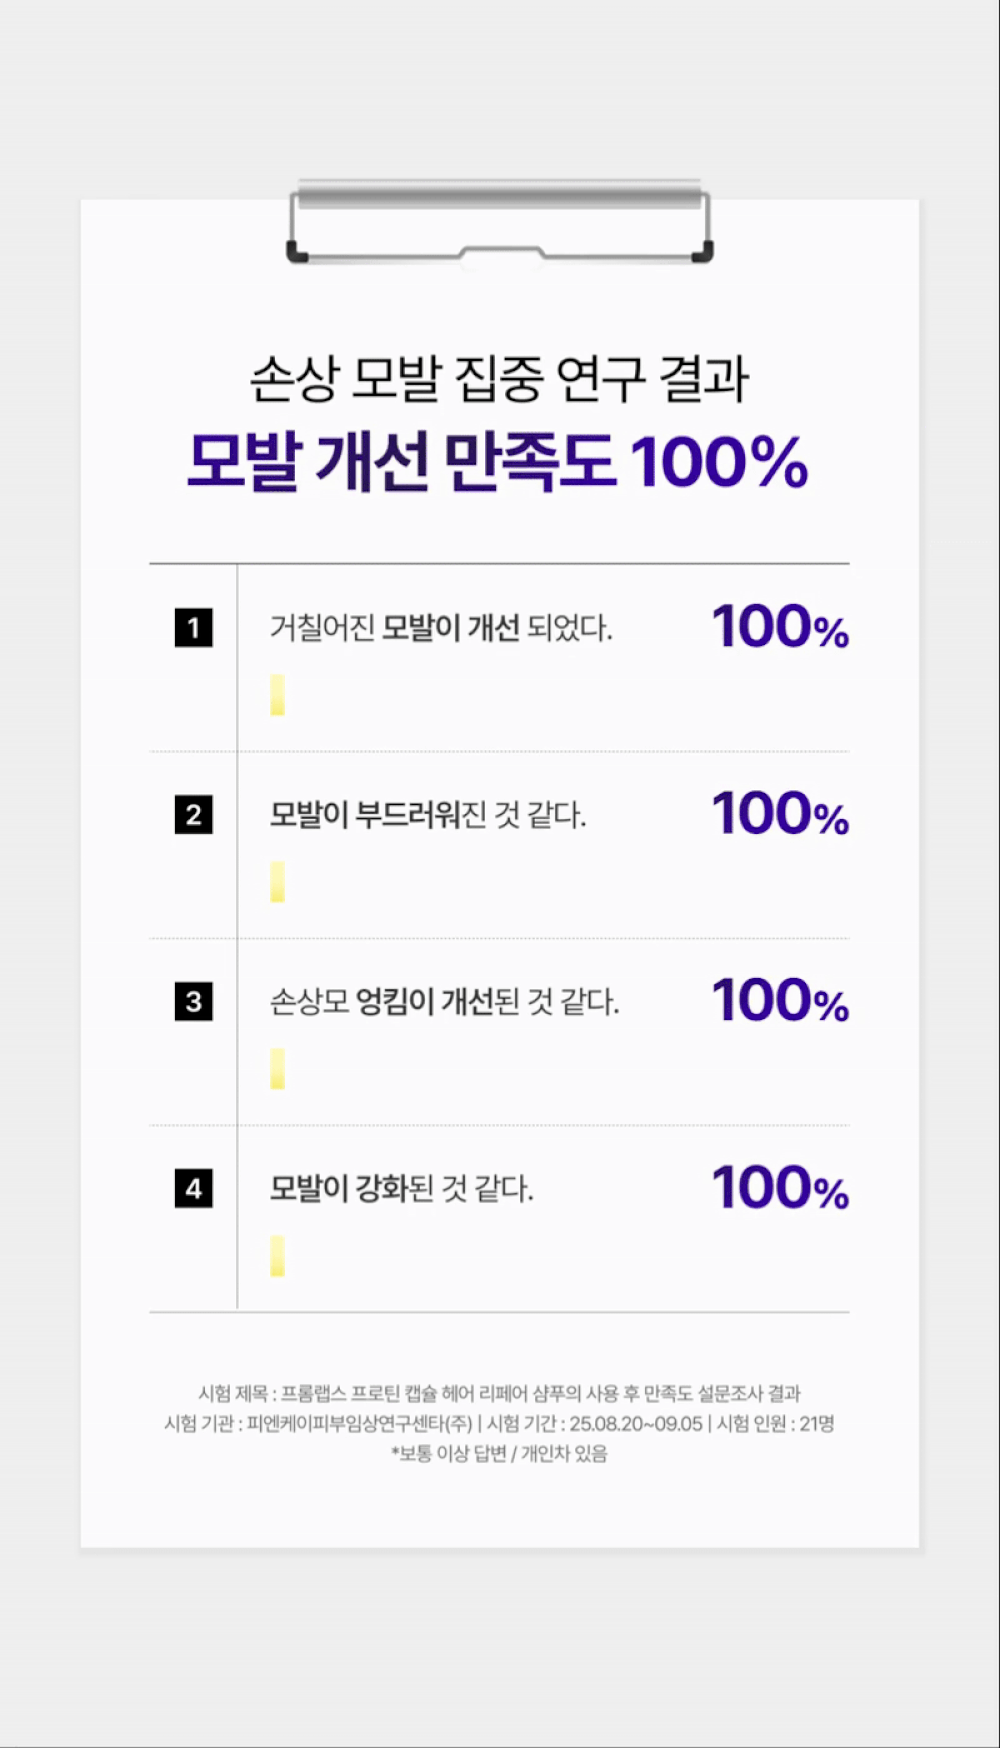Click the number 2 badge icon
The height and width of the screenshot is (1748, 1000).
(193, 815)
